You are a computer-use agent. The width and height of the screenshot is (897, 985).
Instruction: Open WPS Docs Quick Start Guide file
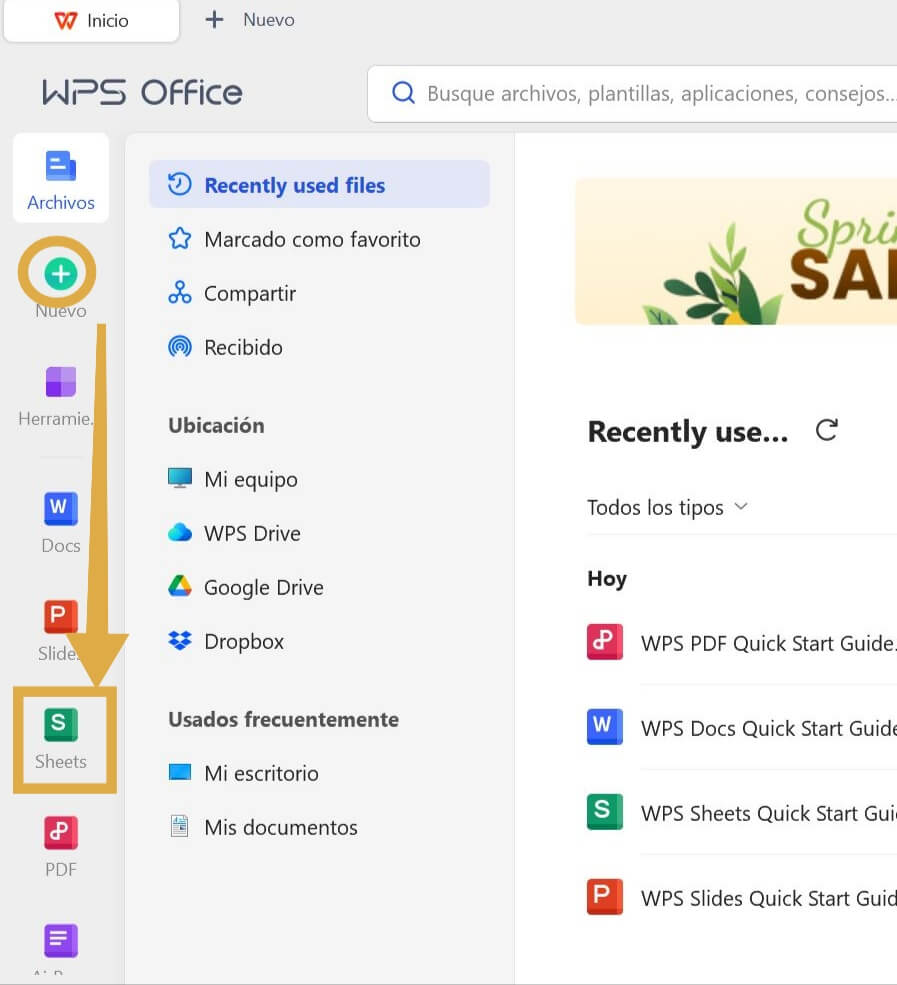(x=741, y=727)
